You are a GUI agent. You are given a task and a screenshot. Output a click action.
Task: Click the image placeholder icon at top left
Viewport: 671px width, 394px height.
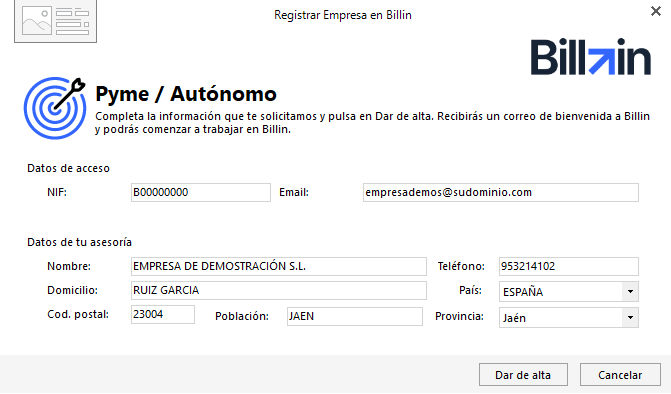click(x=56, y=21)
